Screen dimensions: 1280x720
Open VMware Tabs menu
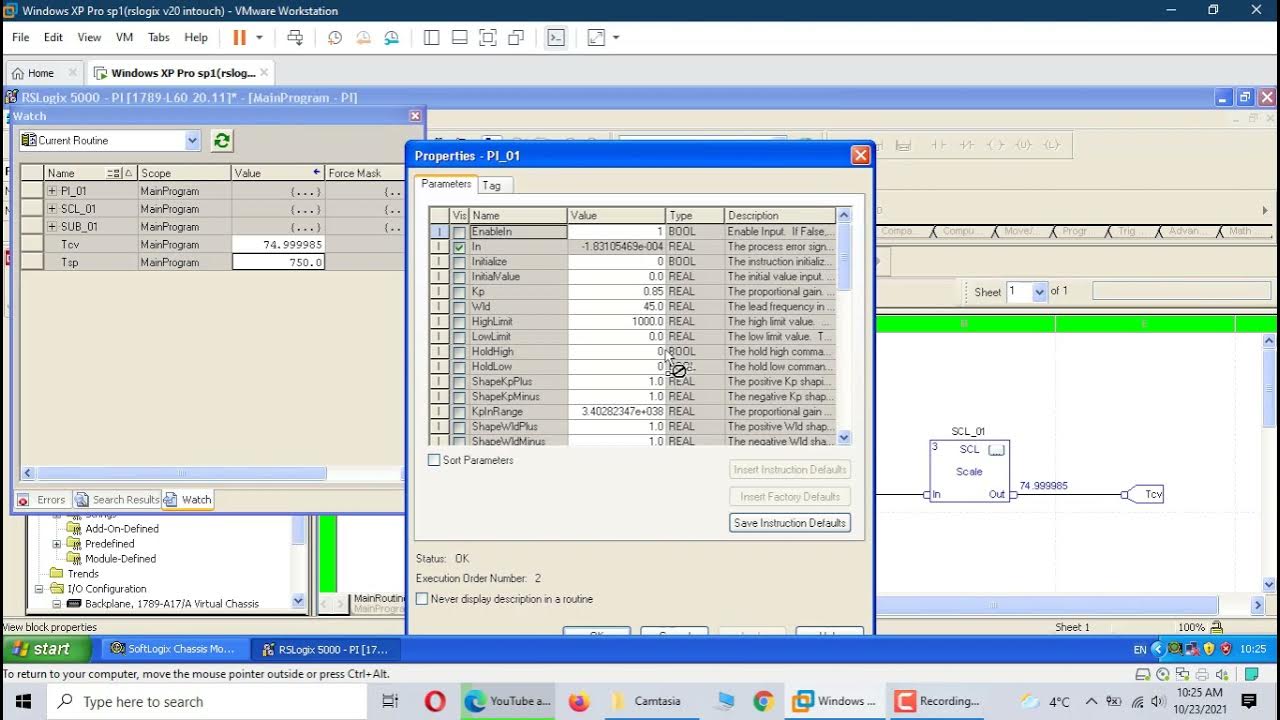tap(159, 37)
